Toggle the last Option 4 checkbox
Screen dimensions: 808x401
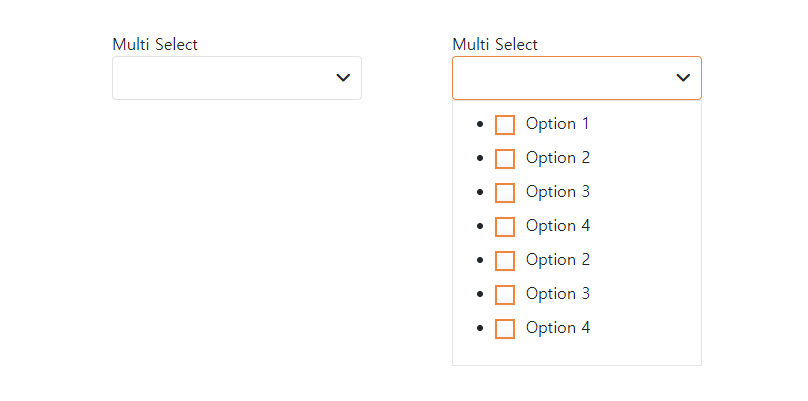point(505,329)
